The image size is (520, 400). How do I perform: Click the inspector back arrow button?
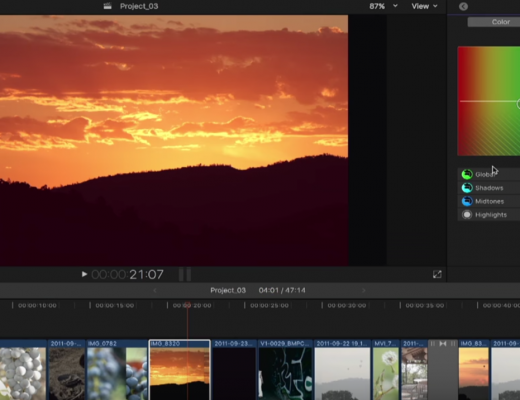463,6
